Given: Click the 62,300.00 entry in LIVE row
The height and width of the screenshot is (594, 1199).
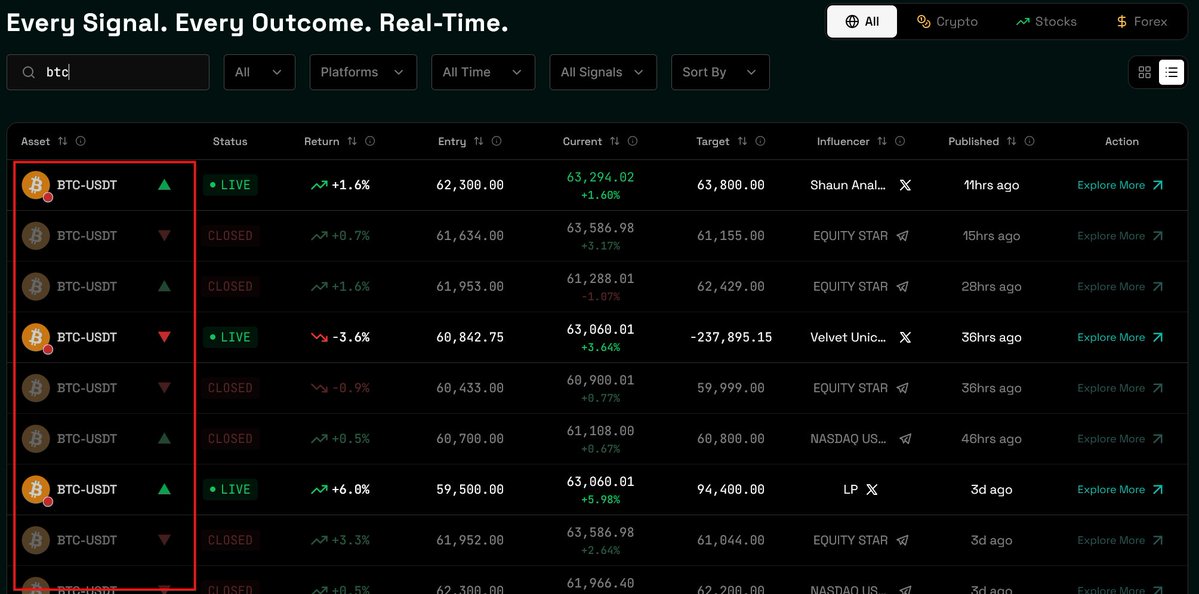Looking at the screenshot, I should [470, 185].
